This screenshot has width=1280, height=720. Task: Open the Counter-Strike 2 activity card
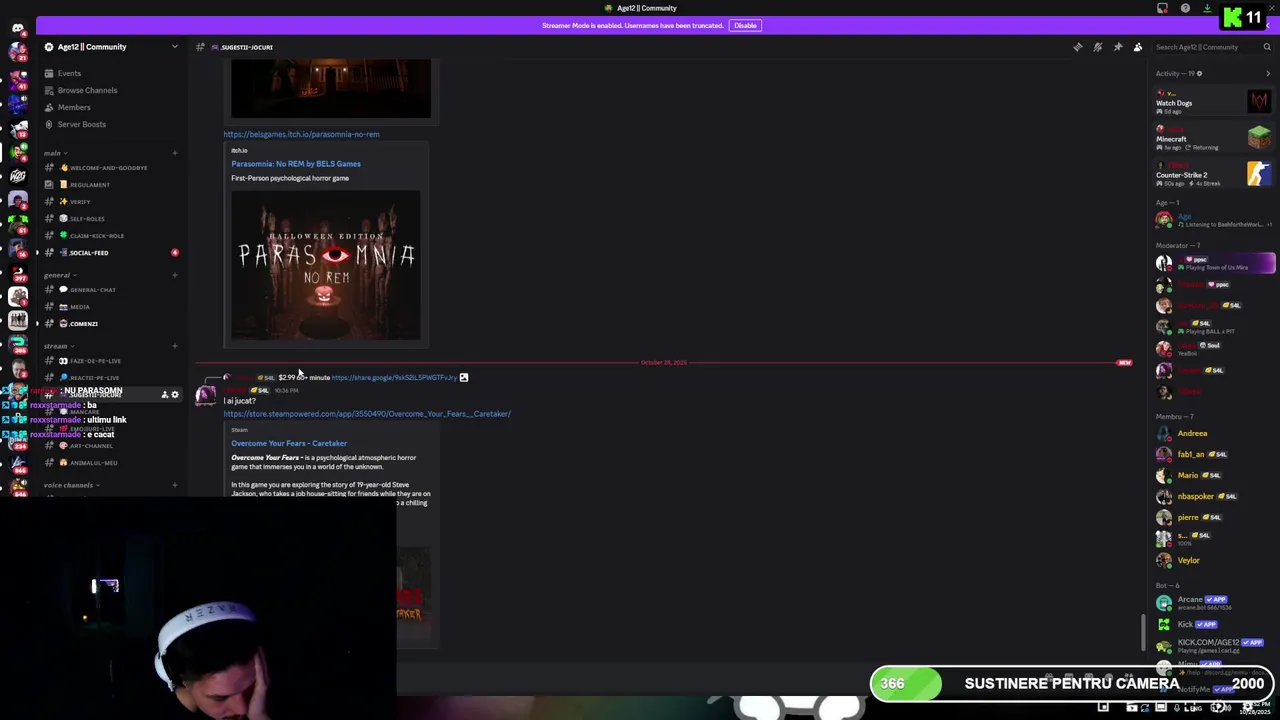(x=1212, y=173)
